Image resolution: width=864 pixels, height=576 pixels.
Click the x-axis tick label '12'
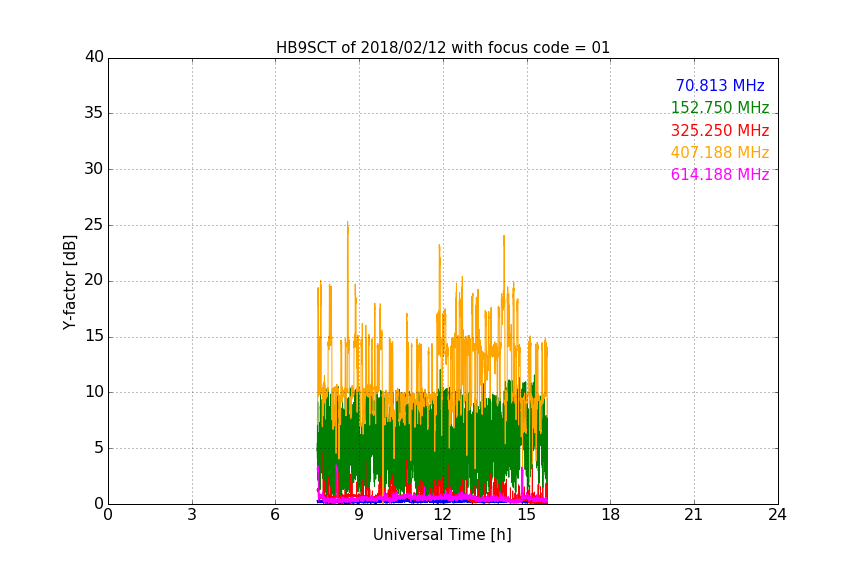point(442,515)
